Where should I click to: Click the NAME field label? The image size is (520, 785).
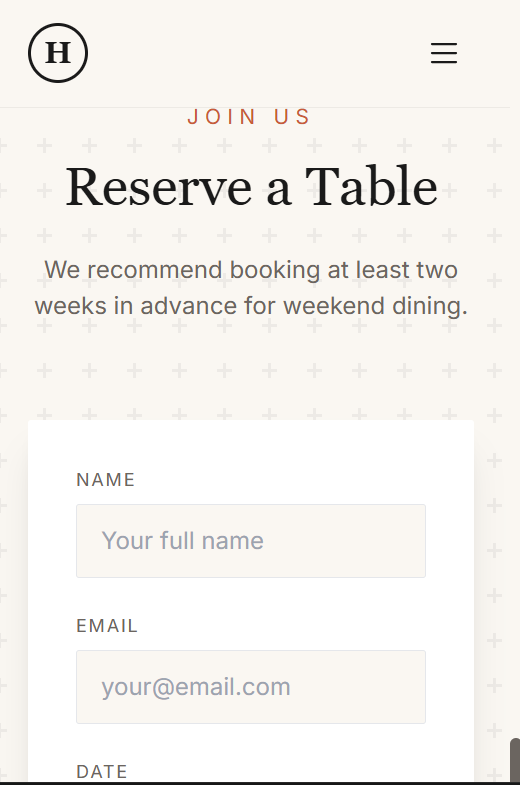(x=106, y=480)
